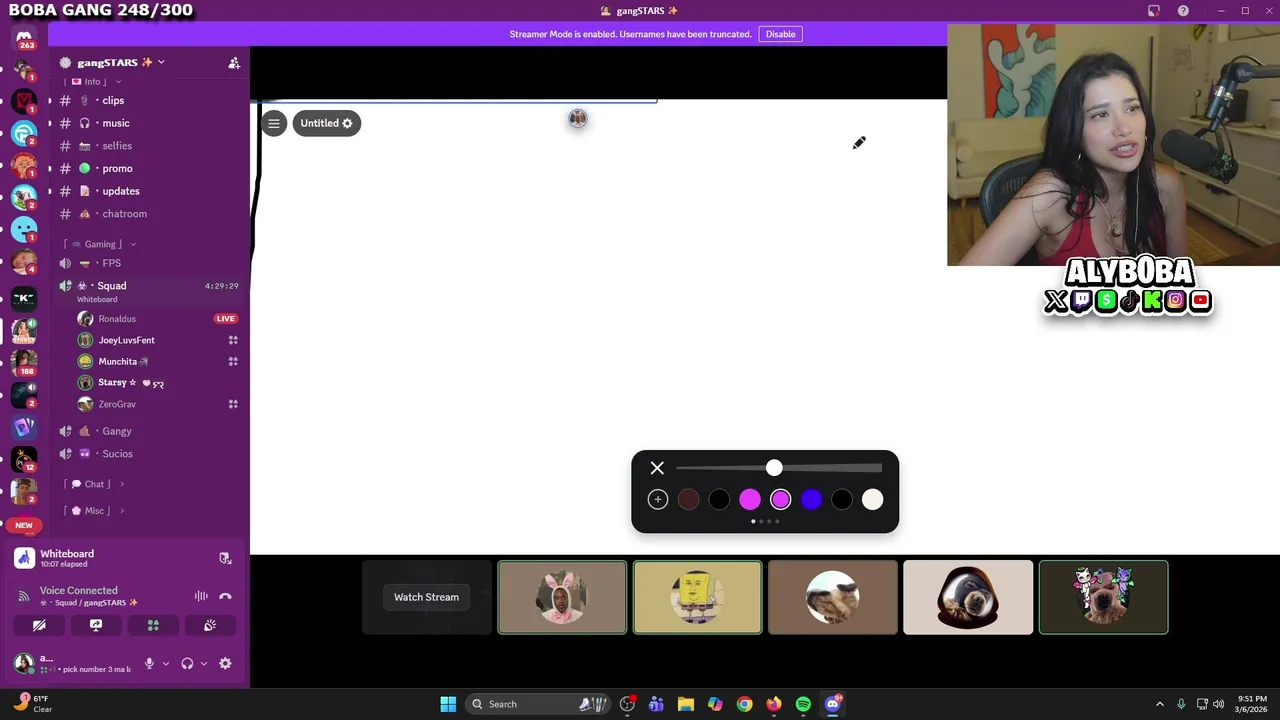Deafen with the headphones icon
The width and height of the screenshot is (1280, 720).
point(187,663)
